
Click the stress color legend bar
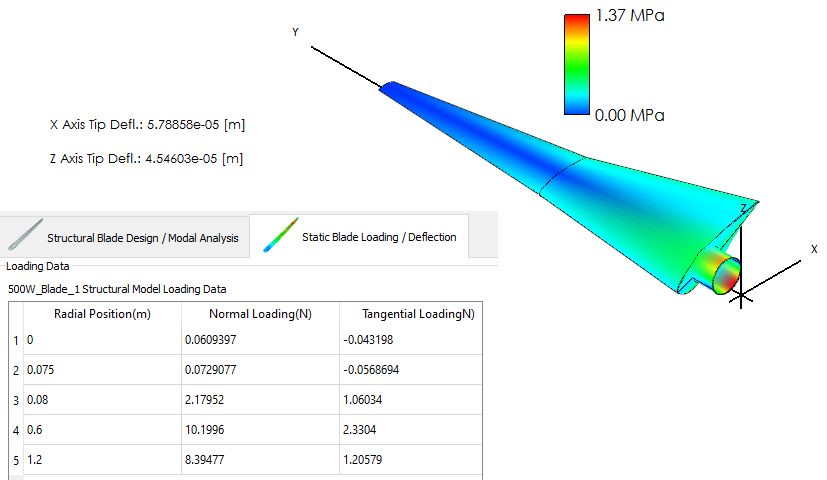pyautogui.click(x=576, y=64)
